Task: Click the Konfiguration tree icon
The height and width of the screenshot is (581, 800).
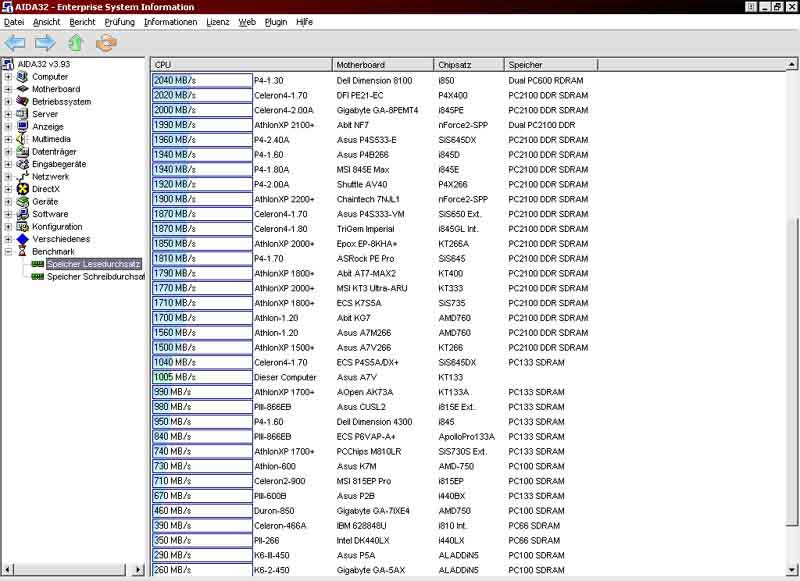Action: (x=22, y=226)
